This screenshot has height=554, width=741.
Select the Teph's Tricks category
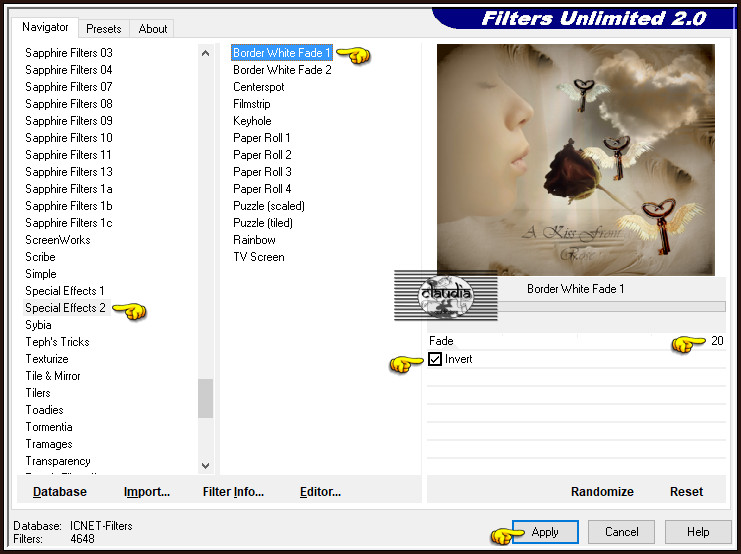(x=57, y=342)
